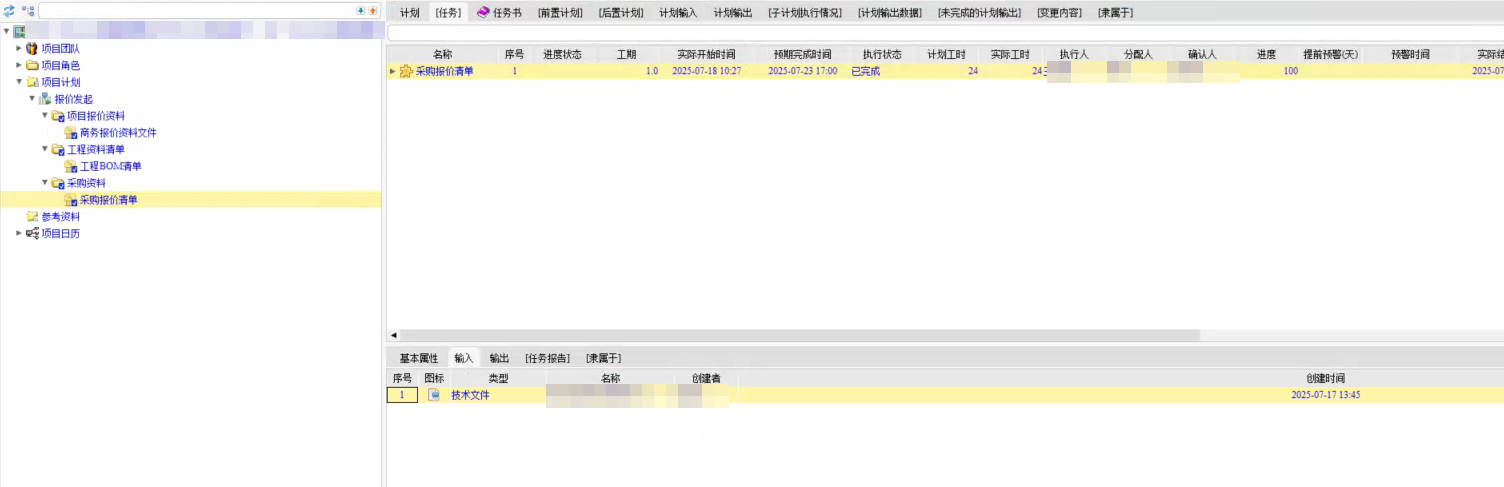Expand the 项目团队 node

(x=18, y=48)
